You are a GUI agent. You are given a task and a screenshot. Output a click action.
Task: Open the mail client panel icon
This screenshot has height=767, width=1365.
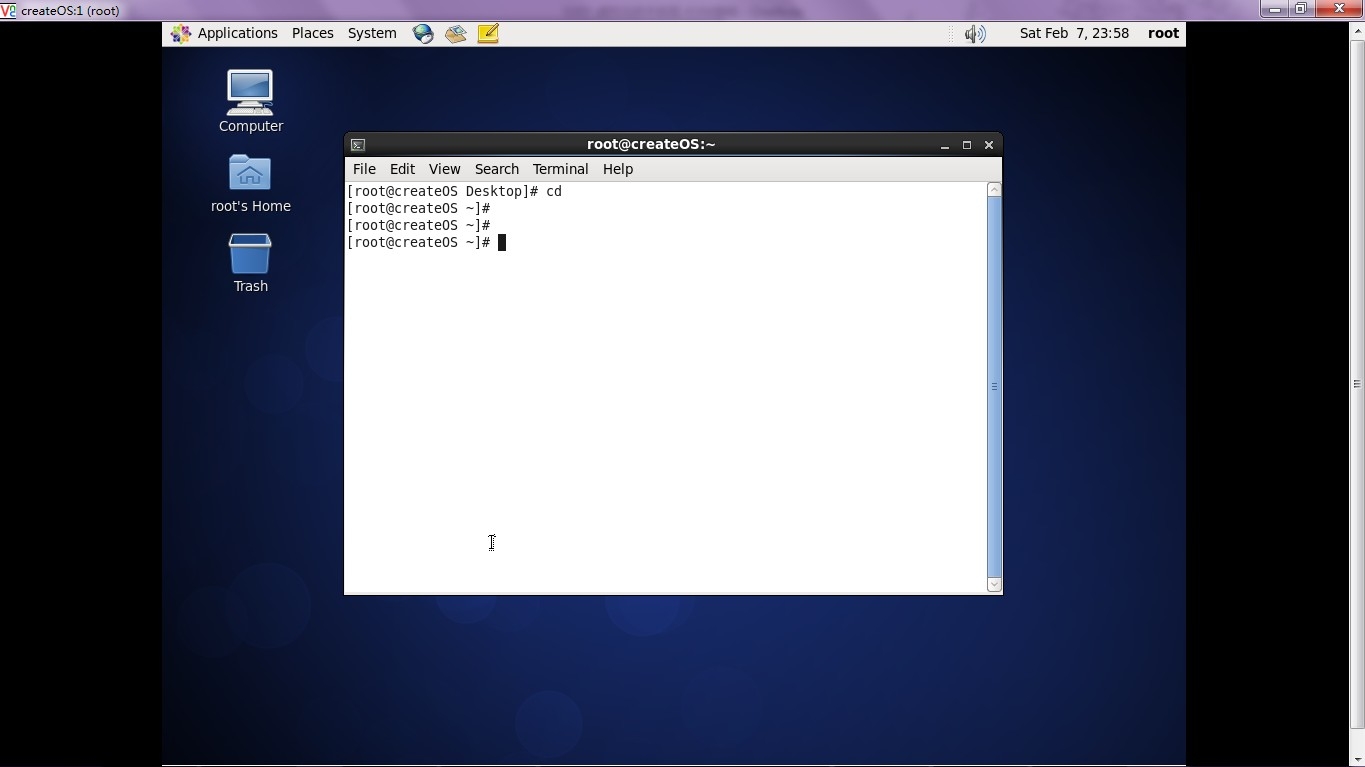pos(456,33)
